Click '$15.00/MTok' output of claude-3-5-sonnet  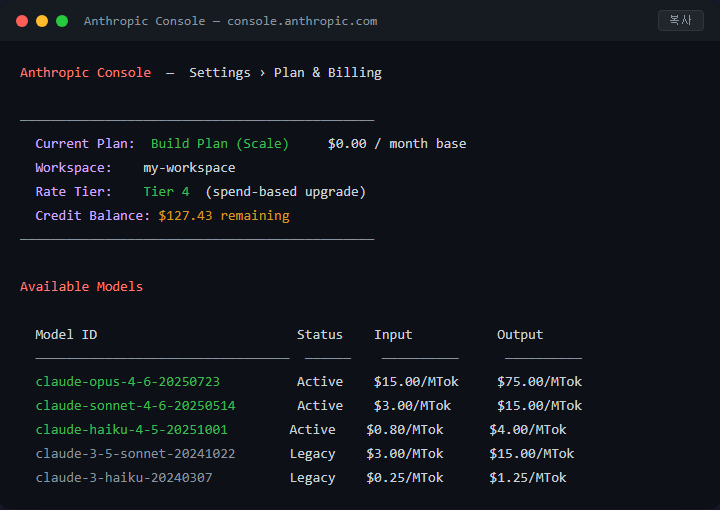click(531, 454)
